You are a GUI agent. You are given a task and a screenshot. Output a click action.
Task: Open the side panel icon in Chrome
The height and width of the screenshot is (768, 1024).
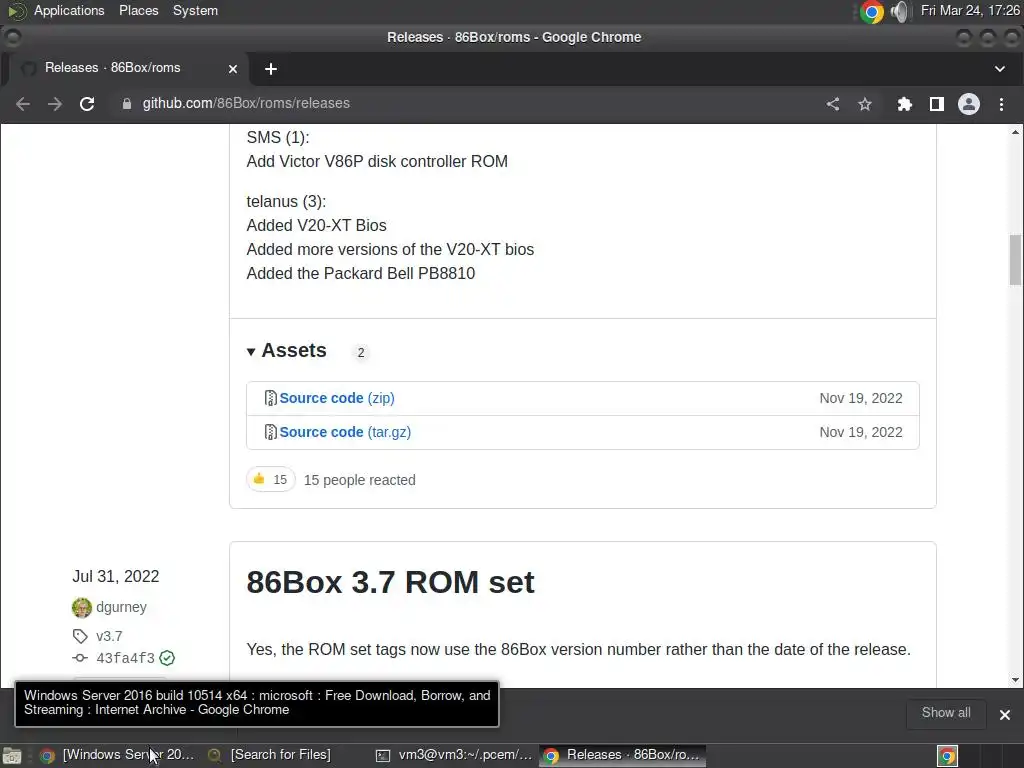[x=936, y=104]
